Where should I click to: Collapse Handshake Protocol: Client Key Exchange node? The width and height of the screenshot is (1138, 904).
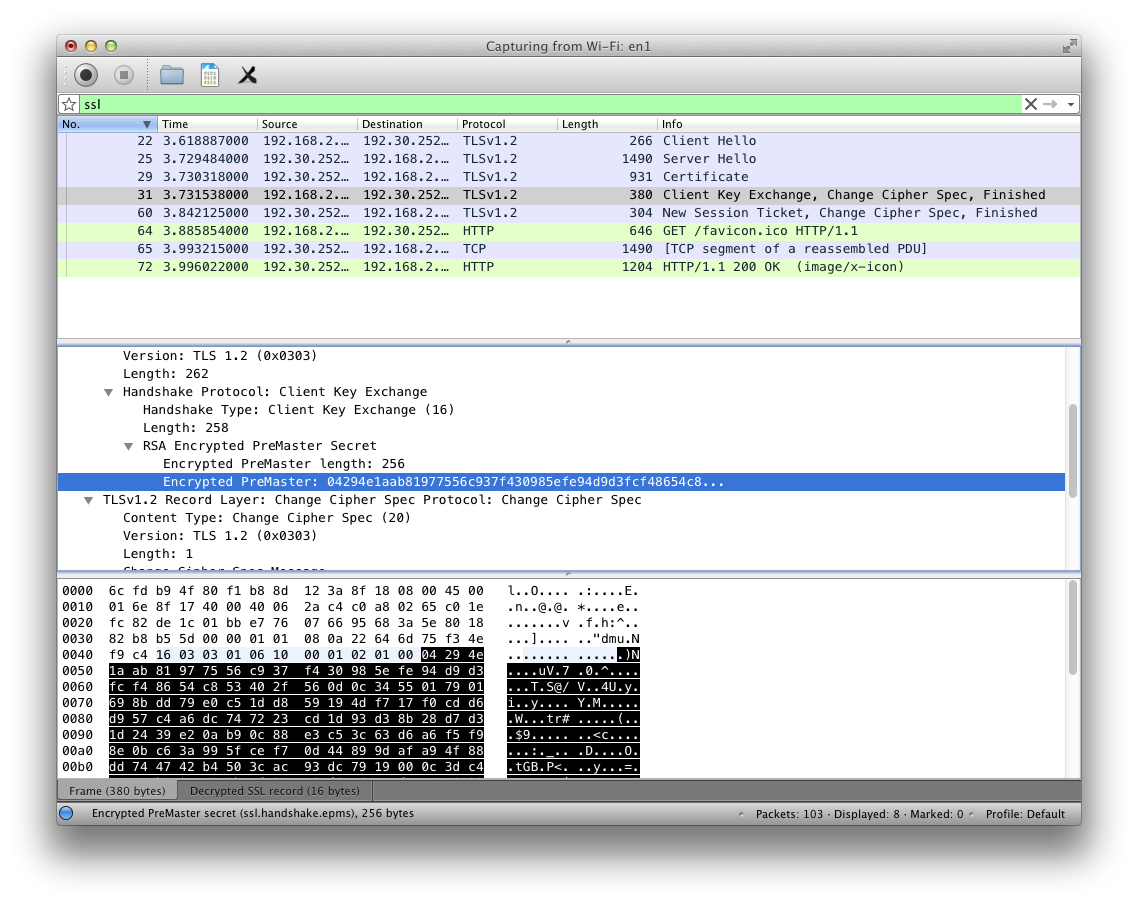coord(108,393)
